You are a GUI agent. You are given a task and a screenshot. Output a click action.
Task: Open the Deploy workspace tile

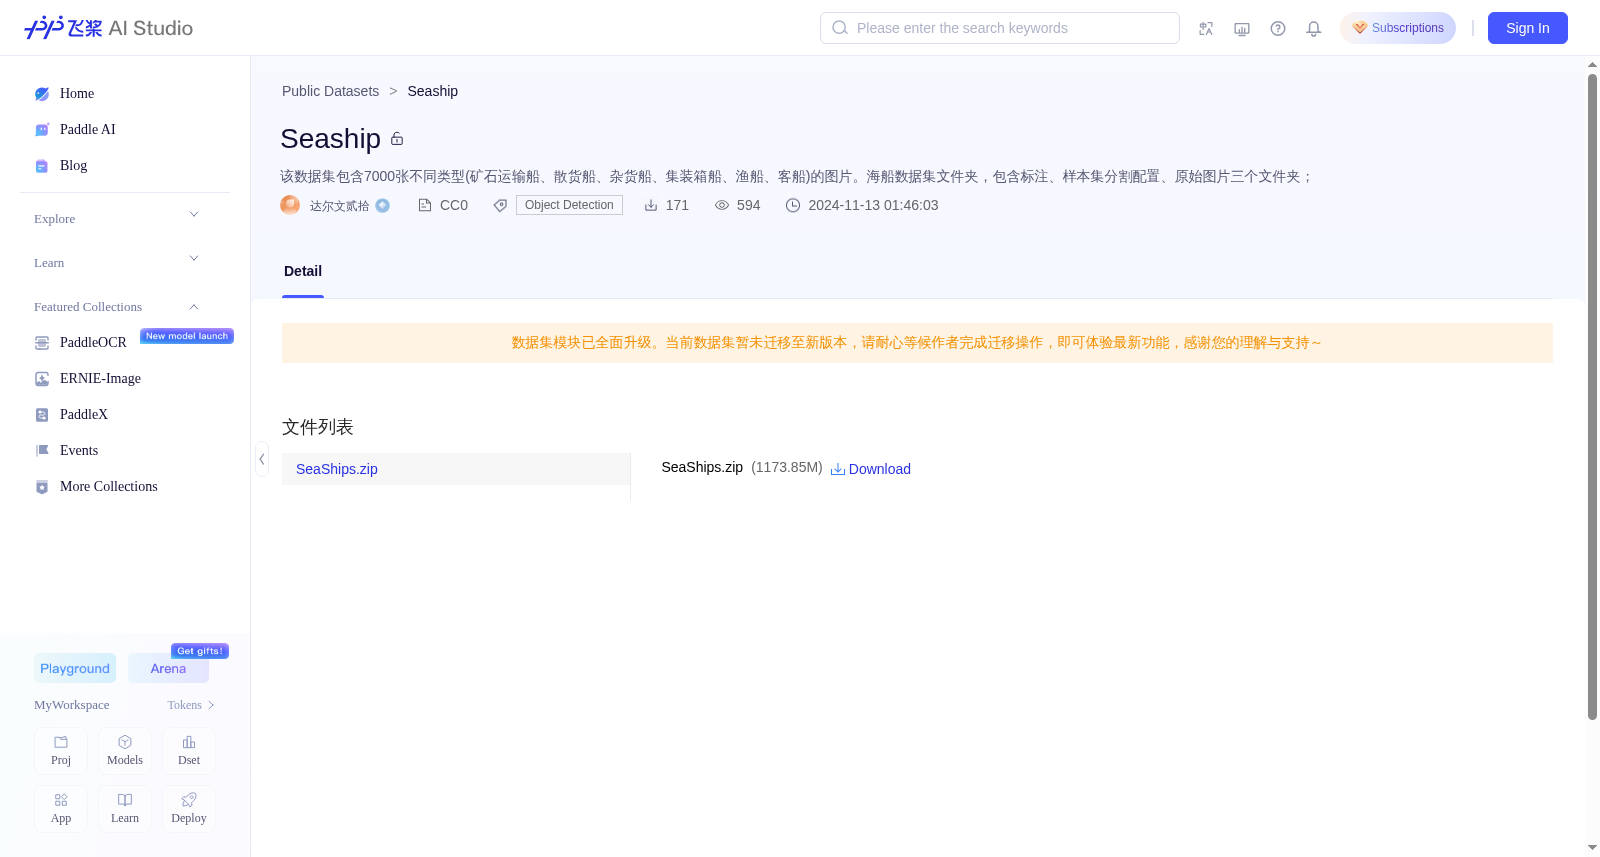coord(189,809)
